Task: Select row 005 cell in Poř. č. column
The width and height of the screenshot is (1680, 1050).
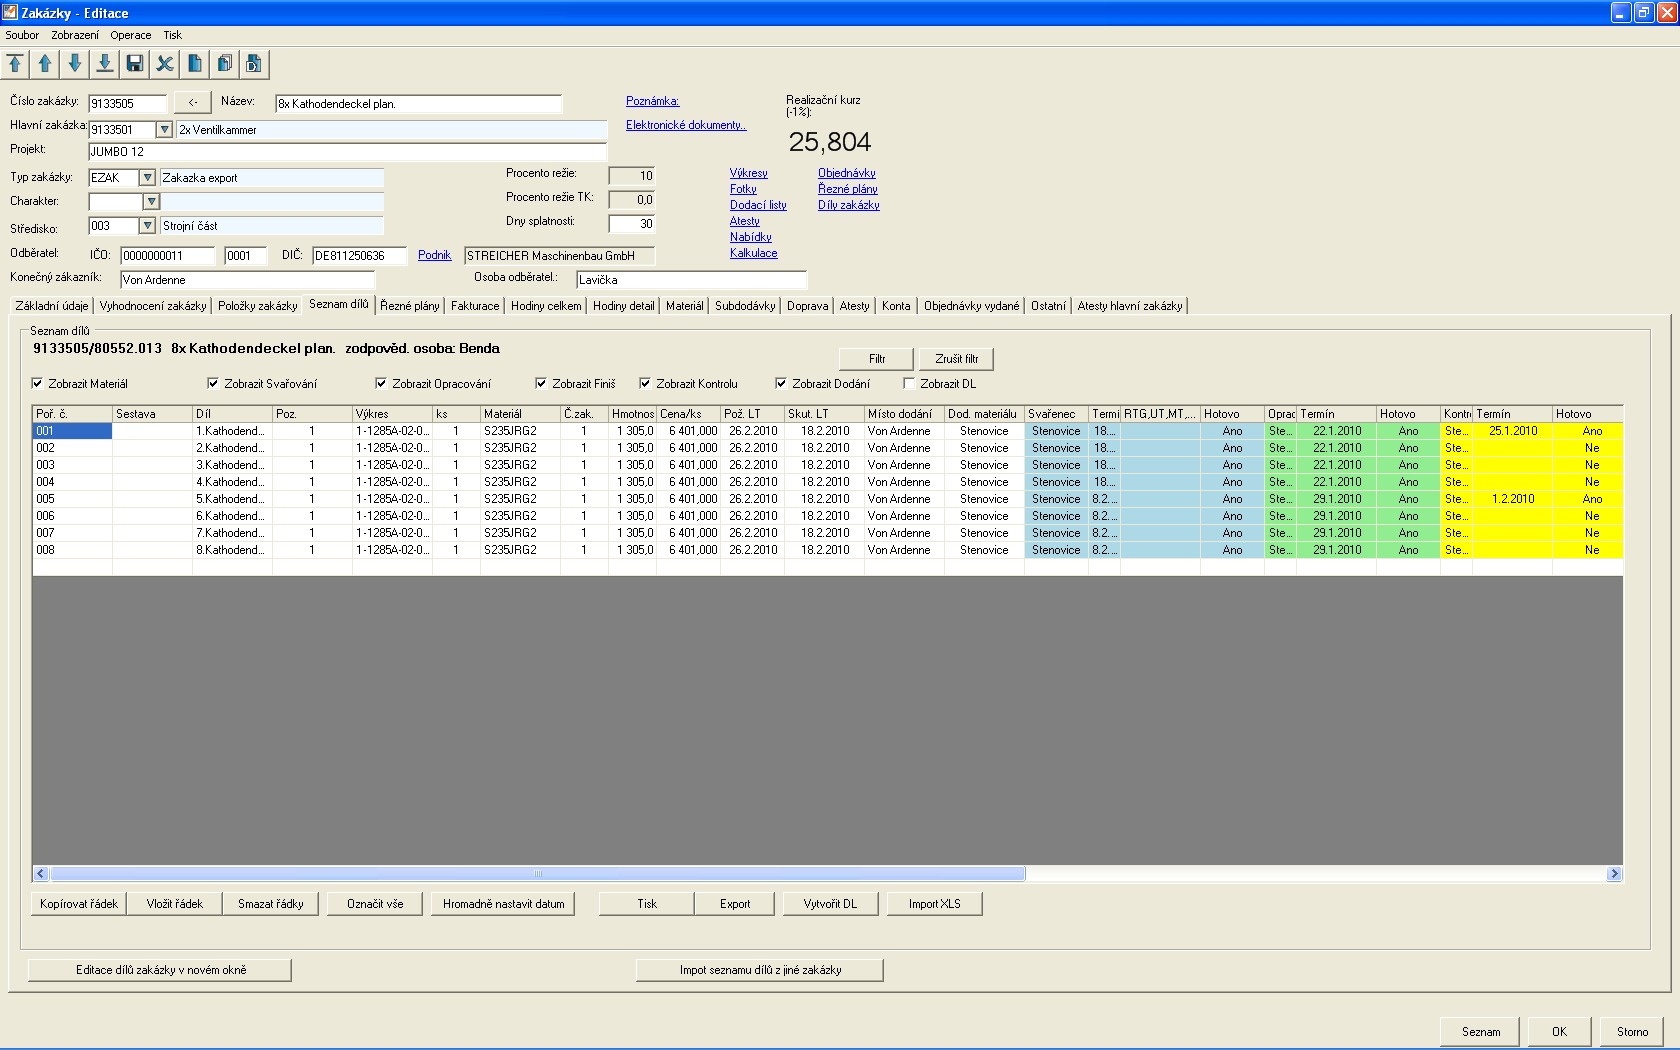Action: [72, 499]
